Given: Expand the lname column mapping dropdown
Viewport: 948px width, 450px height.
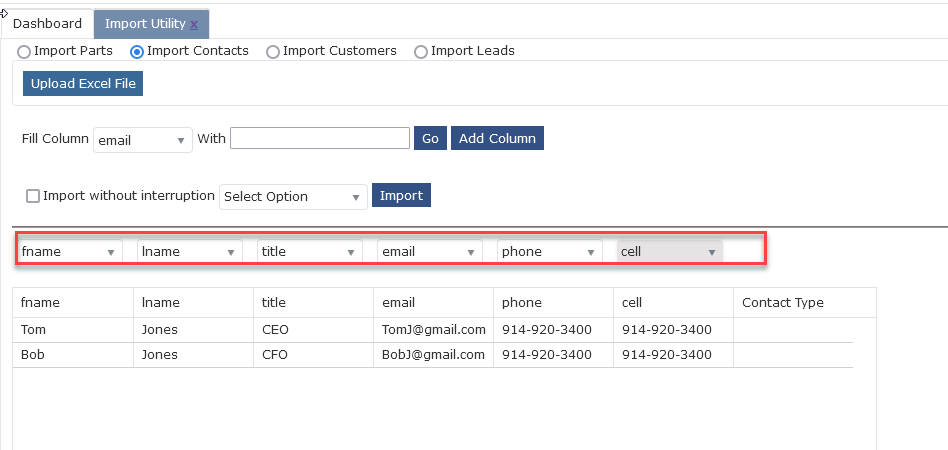Looking at the screenshot, I should [x=189, y=252].
